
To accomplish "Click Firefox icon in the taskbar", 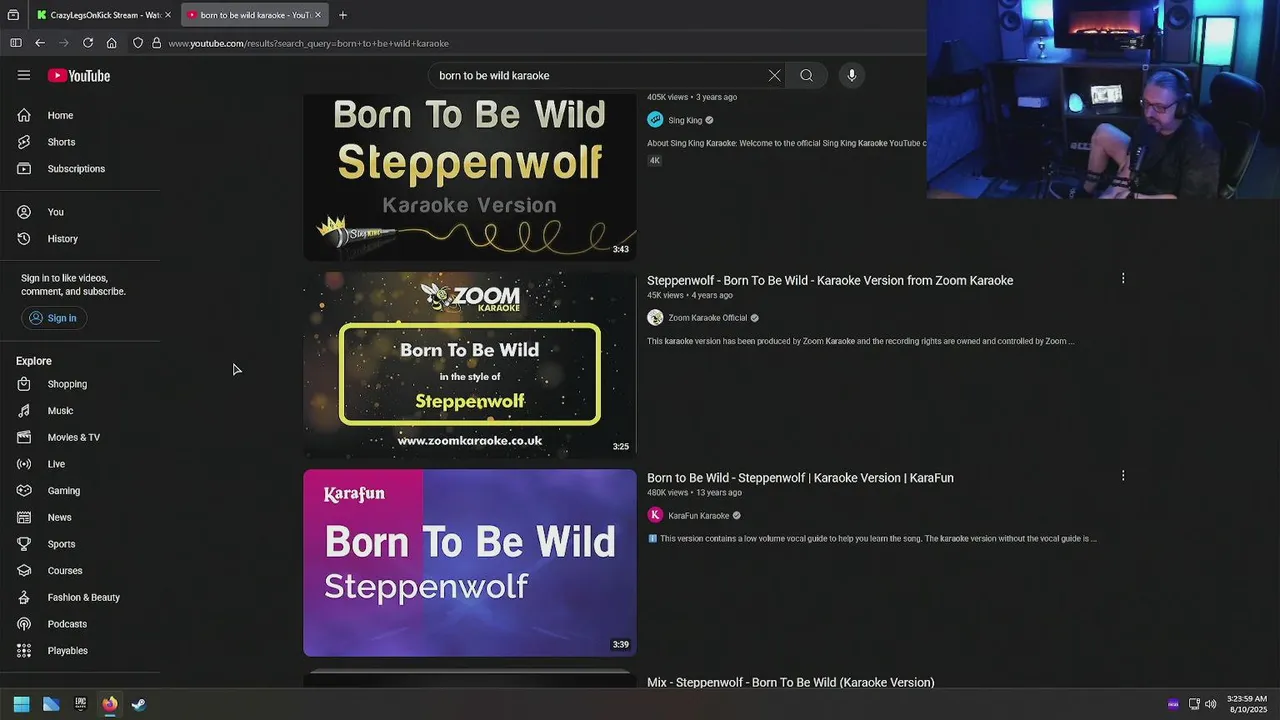I will [109, 704].
